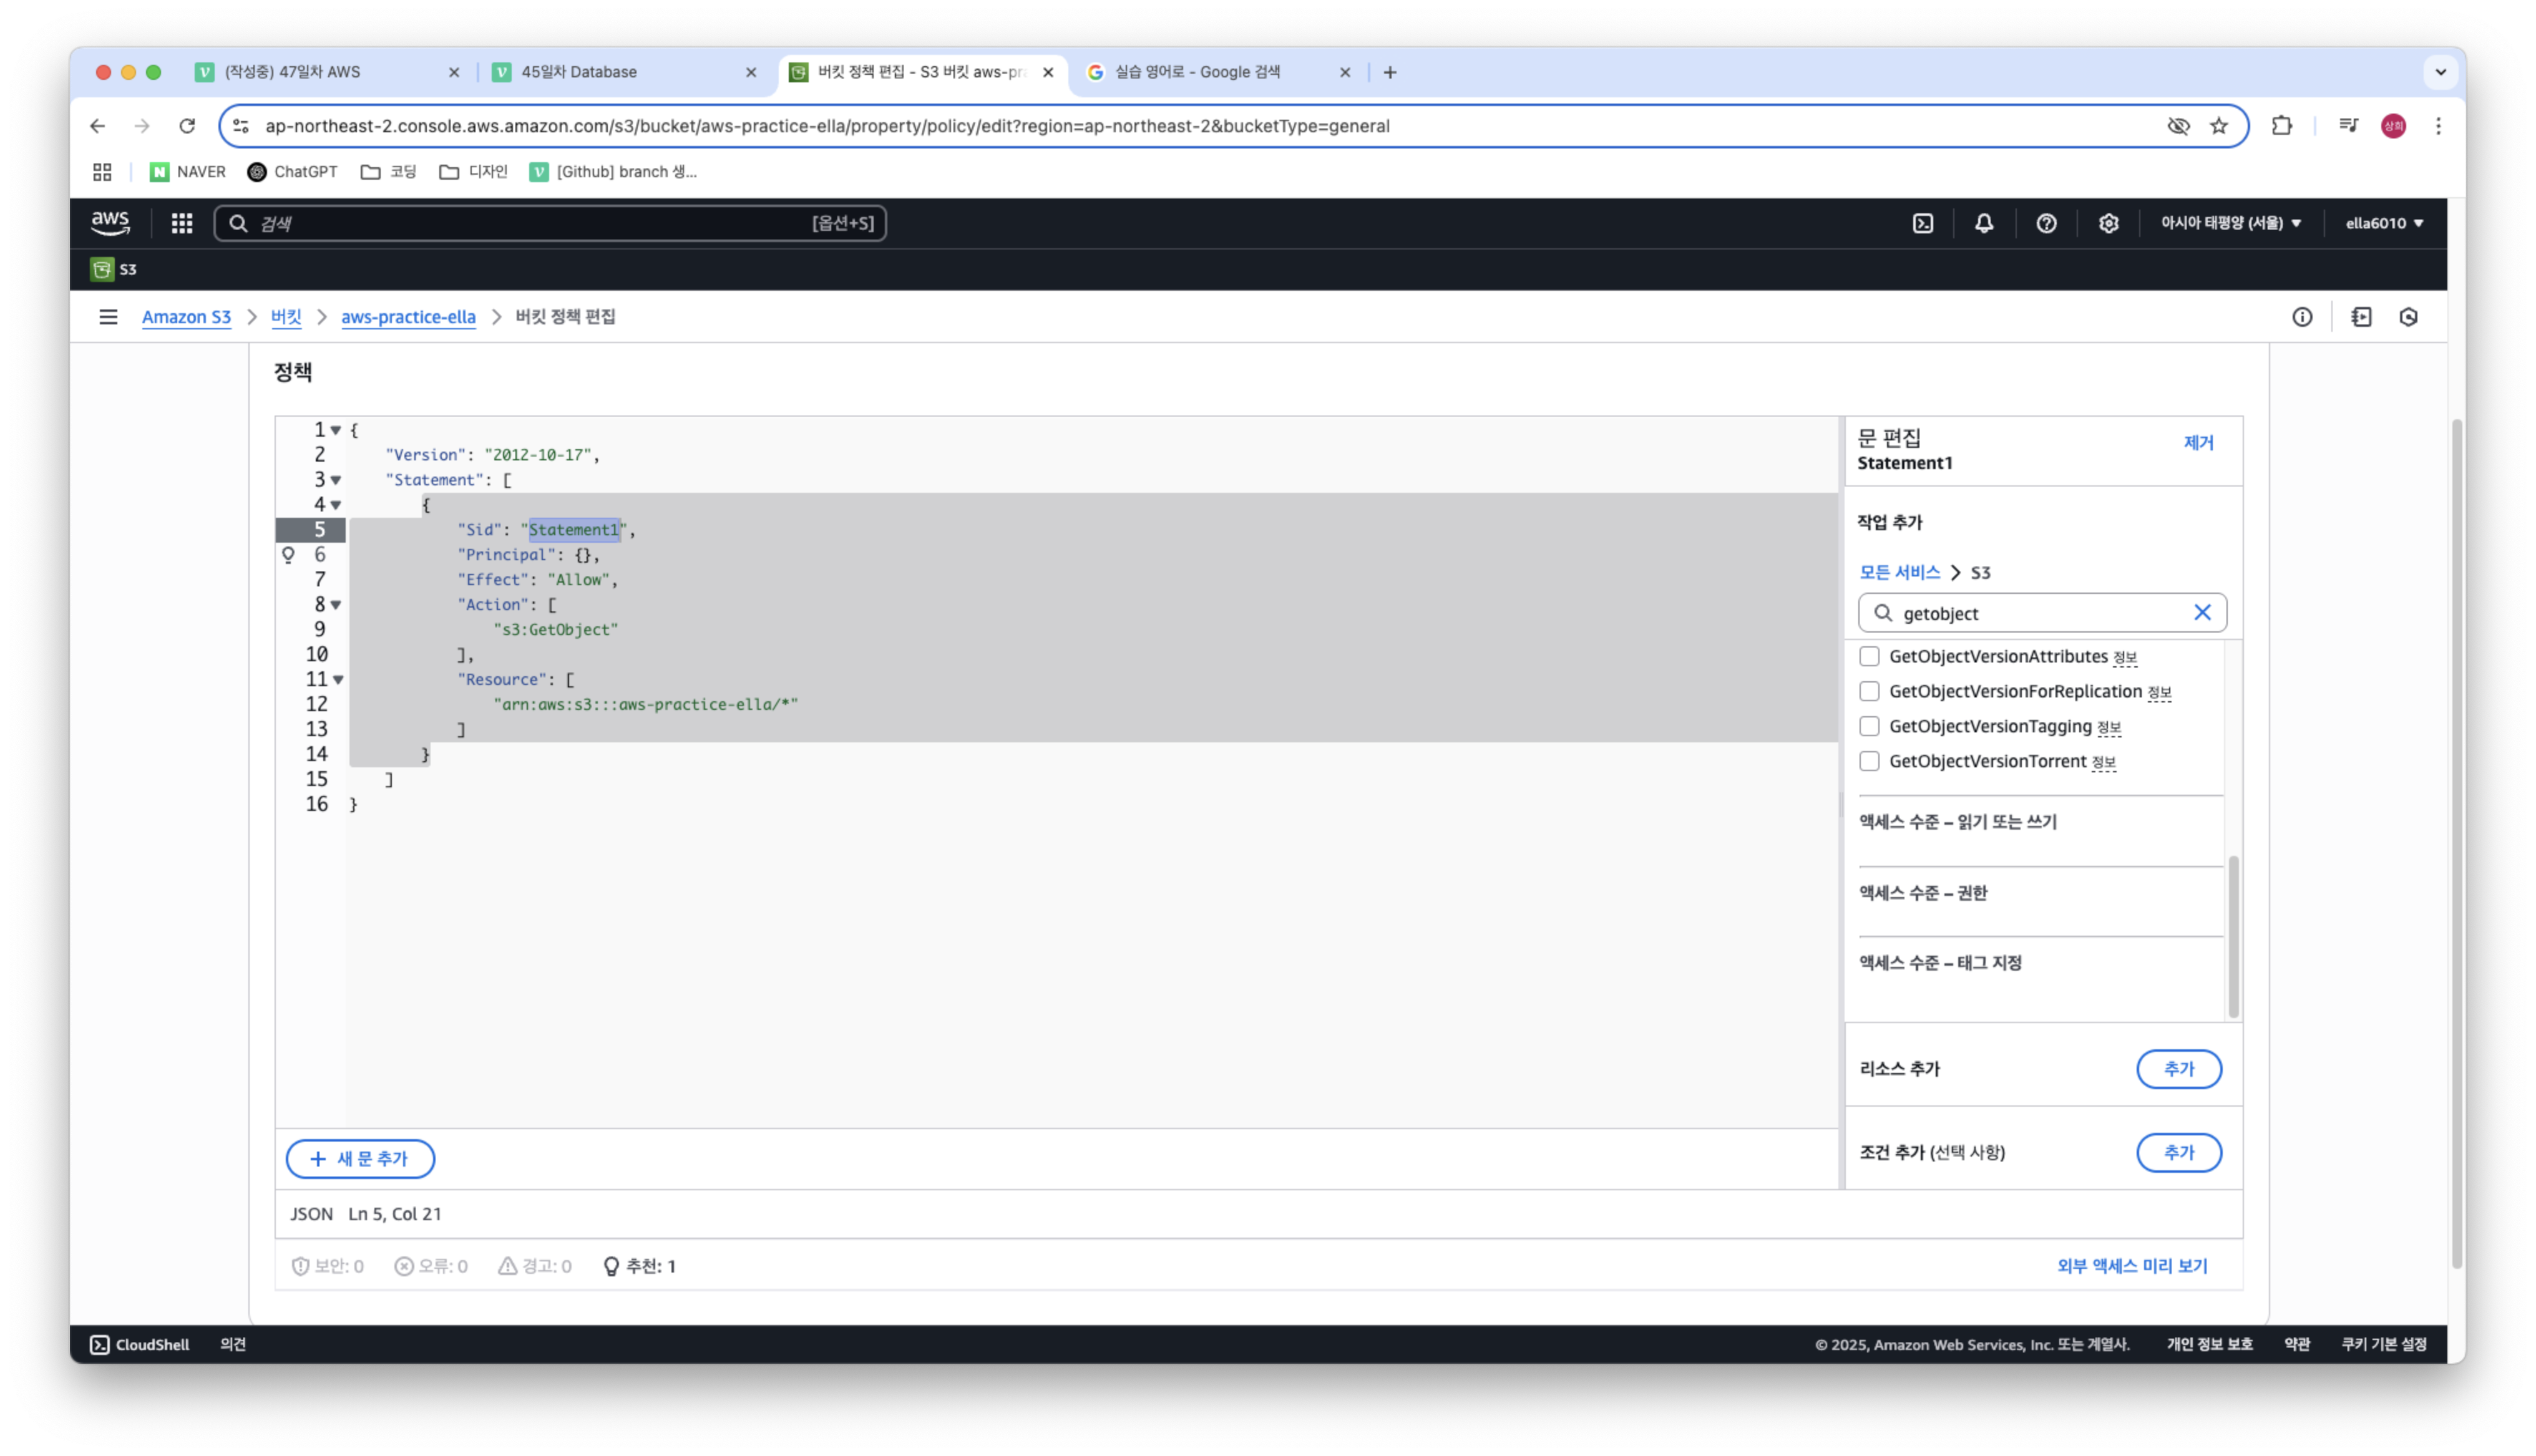
Task: Click the 버킷 breadcrumb link
Action: 286,317
